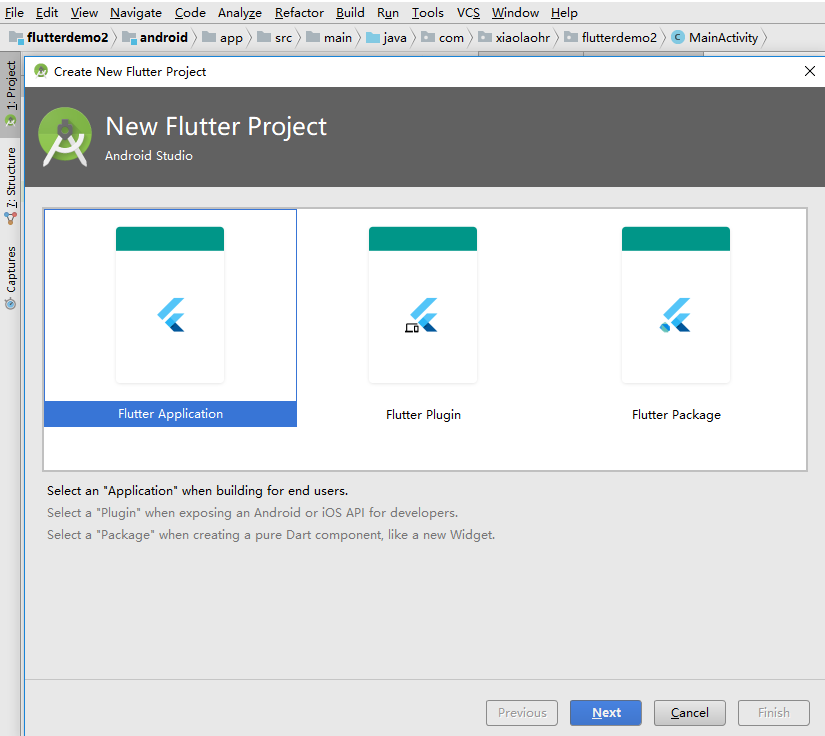Click the com breadcrumb folder
Image resolution: width=825 pixels, height=736 pixels.
coord(442,37)
